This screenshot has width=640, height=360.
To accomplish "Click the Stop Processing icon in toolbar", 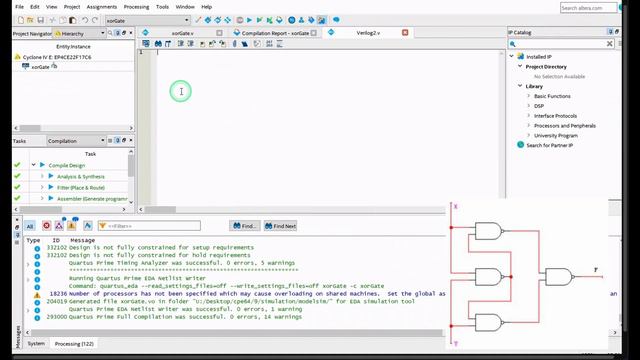I will tap(240, 20).
